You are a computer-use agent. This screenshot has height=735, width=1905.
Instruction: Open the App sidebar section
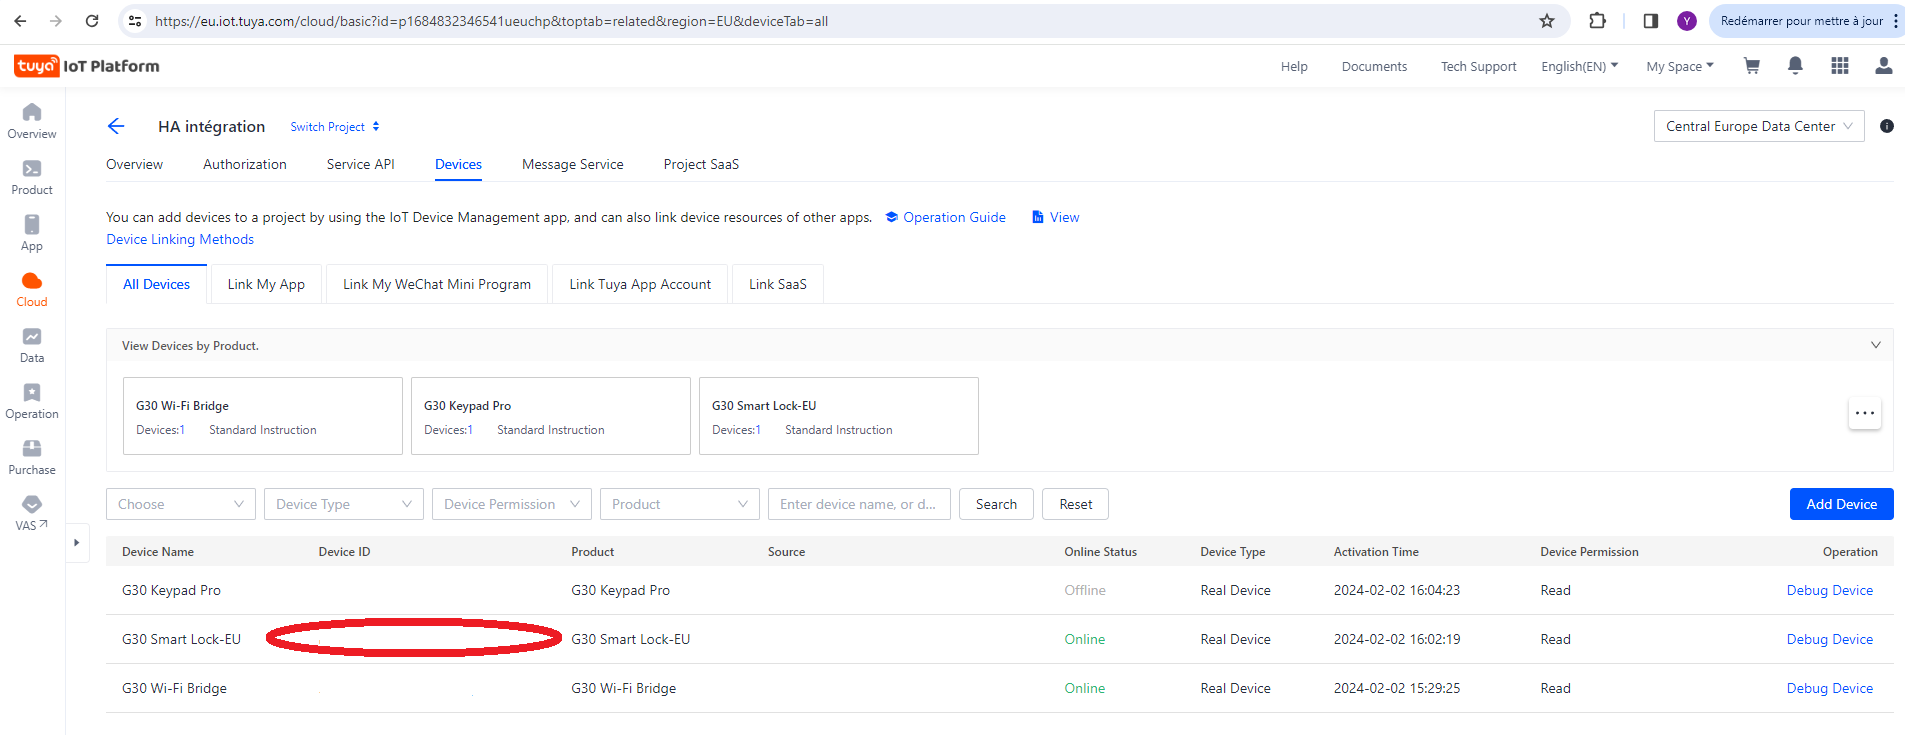[x=32, y=233]
